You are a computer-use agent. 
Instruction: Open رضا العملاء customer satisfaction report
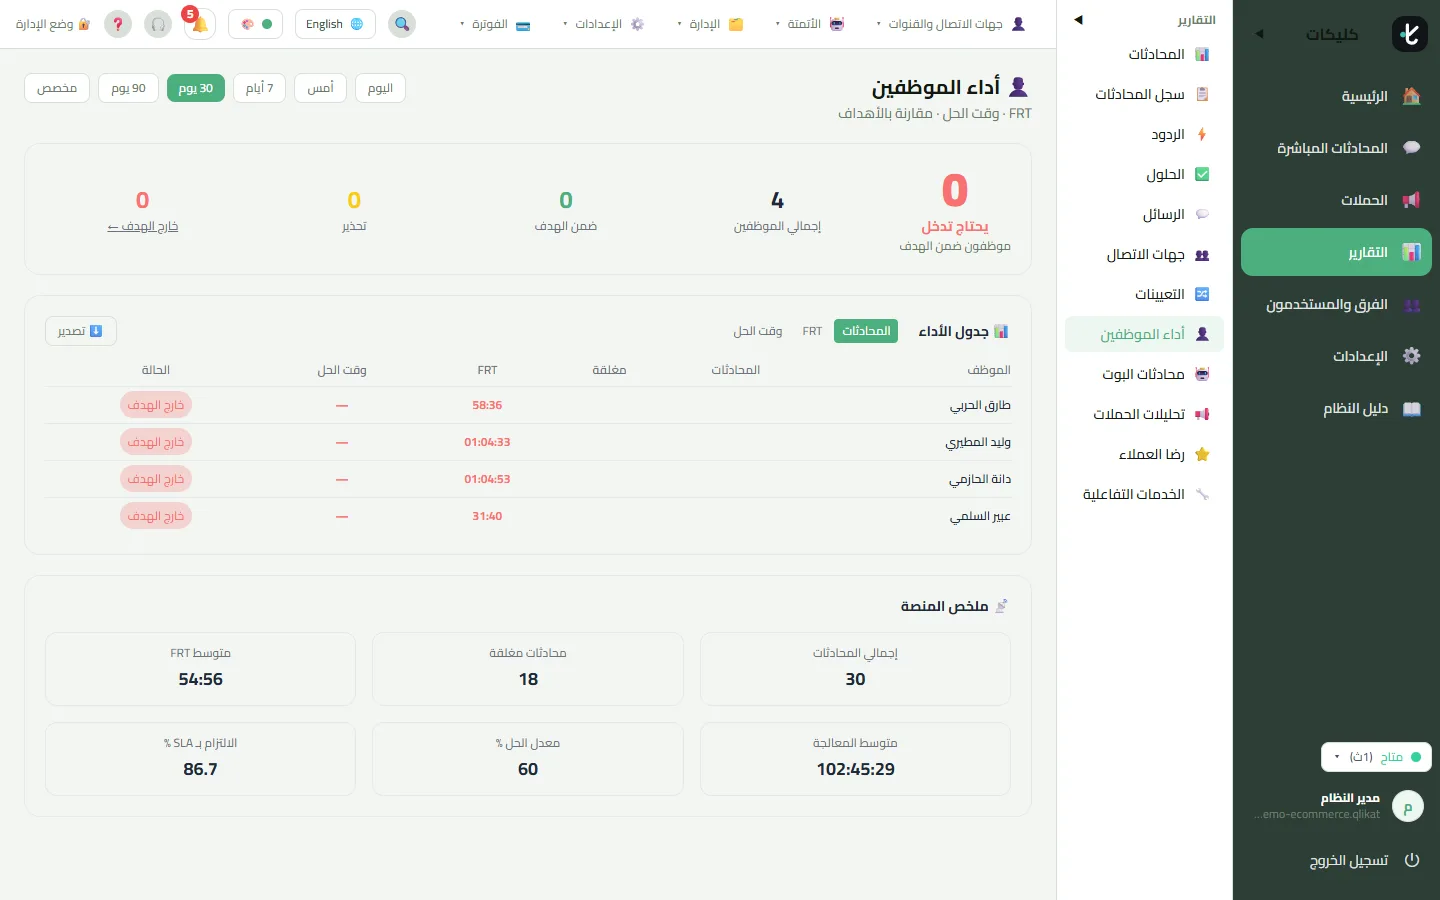point(1144,454)
